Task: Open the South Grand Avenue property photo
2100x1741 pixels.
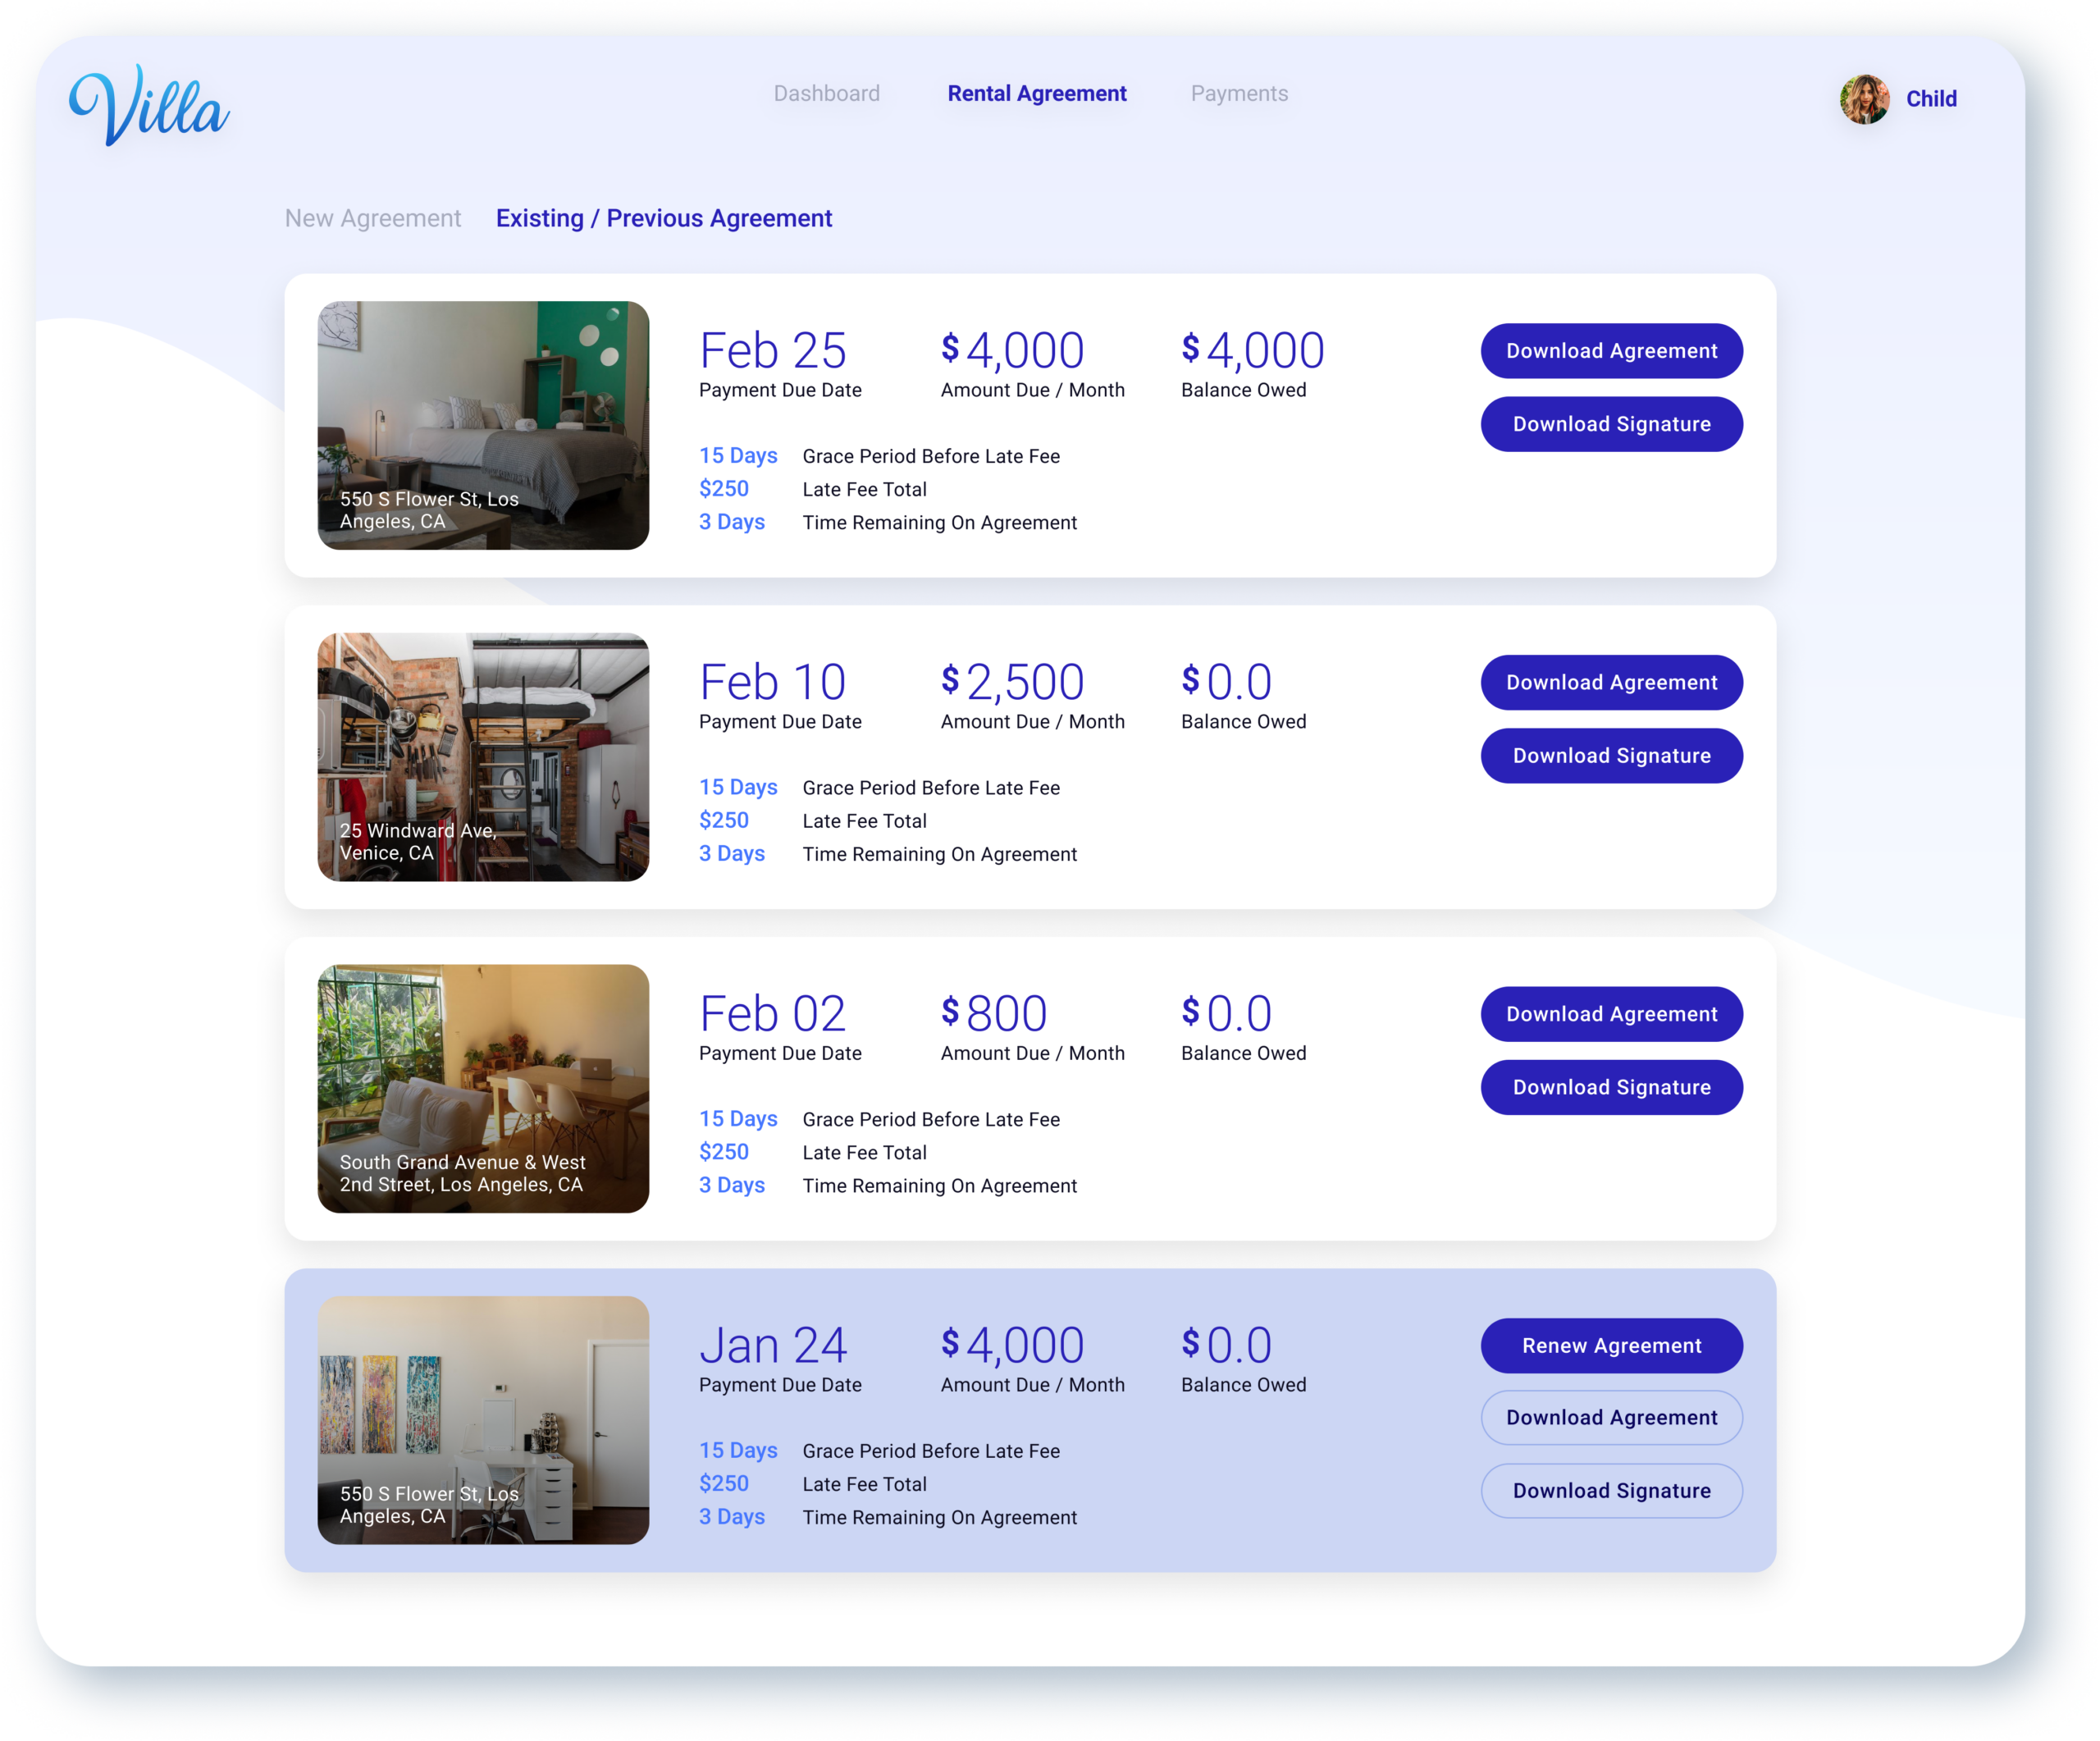Action: click(x=483, y=1087)
